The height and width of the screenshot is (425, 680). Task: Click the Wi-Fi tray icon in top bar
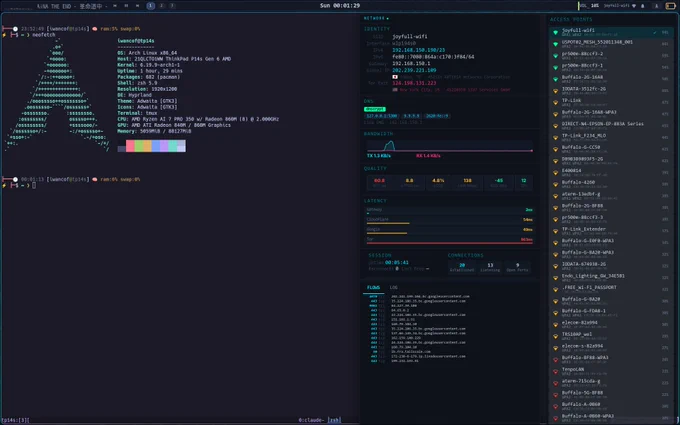pos(634,6)
